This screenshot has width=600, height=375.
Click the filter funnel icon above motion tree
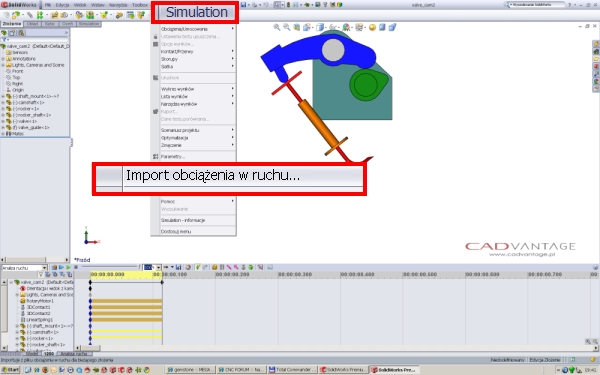tap(41, 274)
